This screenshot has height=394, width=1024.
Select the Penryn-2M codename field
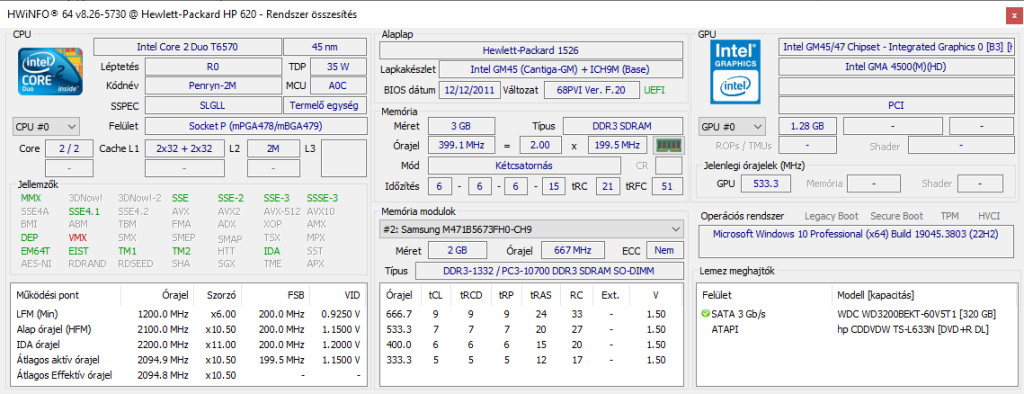click(x=213, y=86)
